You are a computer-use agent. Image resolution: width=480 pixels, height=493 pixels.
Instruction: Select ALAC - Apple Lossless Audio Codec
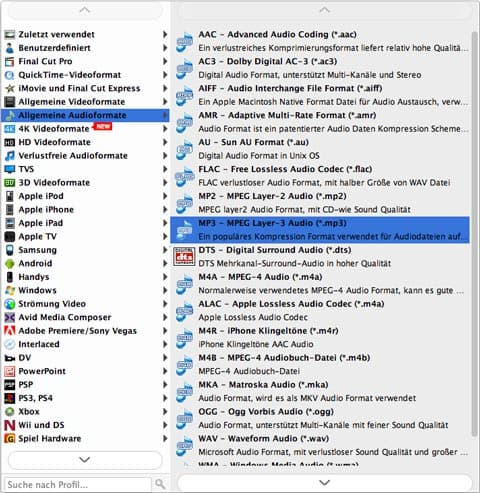point(320,311)
